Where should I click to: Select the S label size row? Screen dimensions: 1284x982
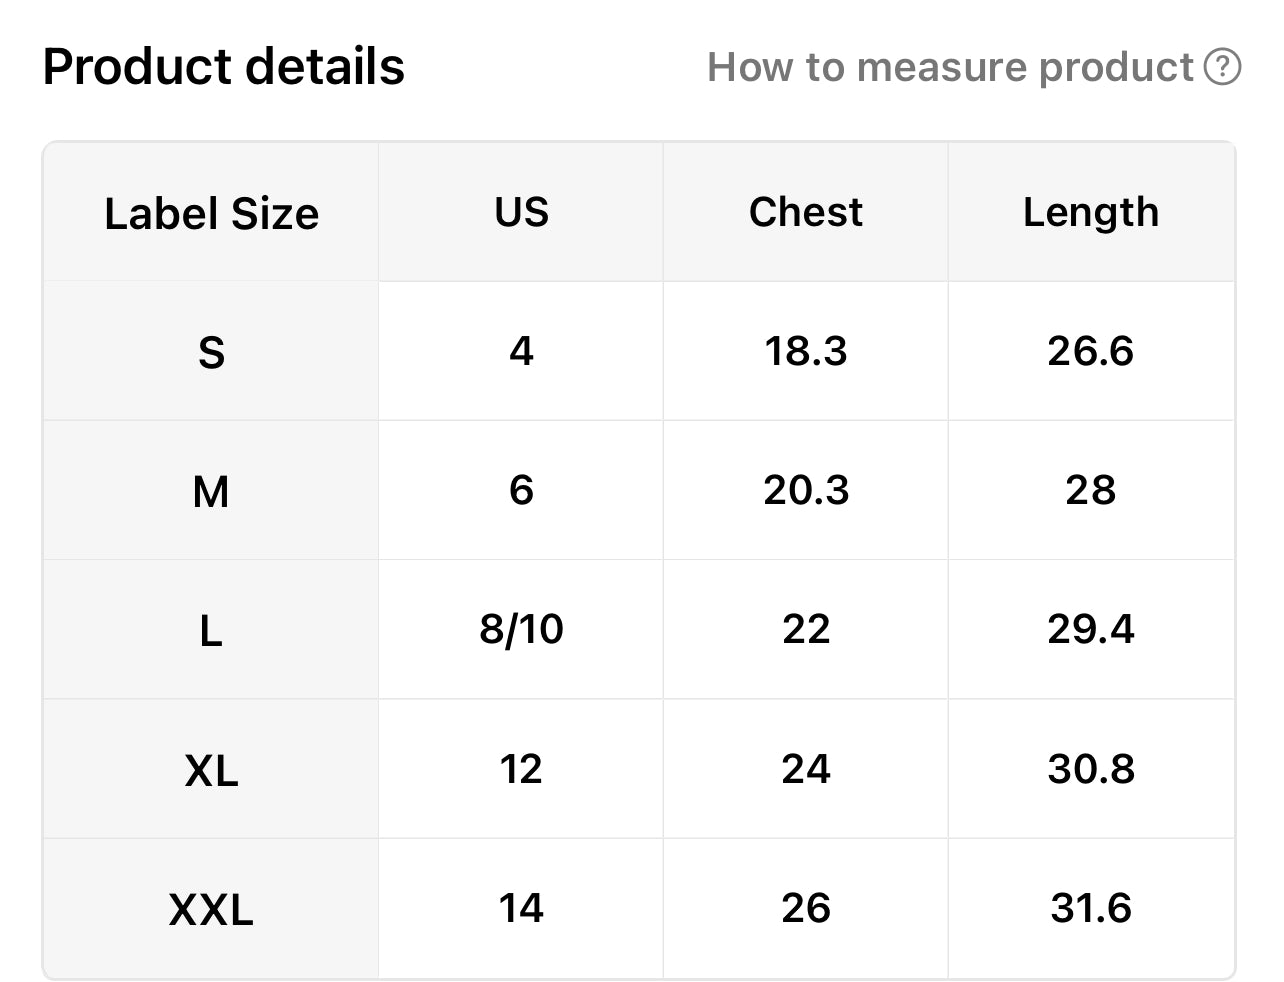211,352
